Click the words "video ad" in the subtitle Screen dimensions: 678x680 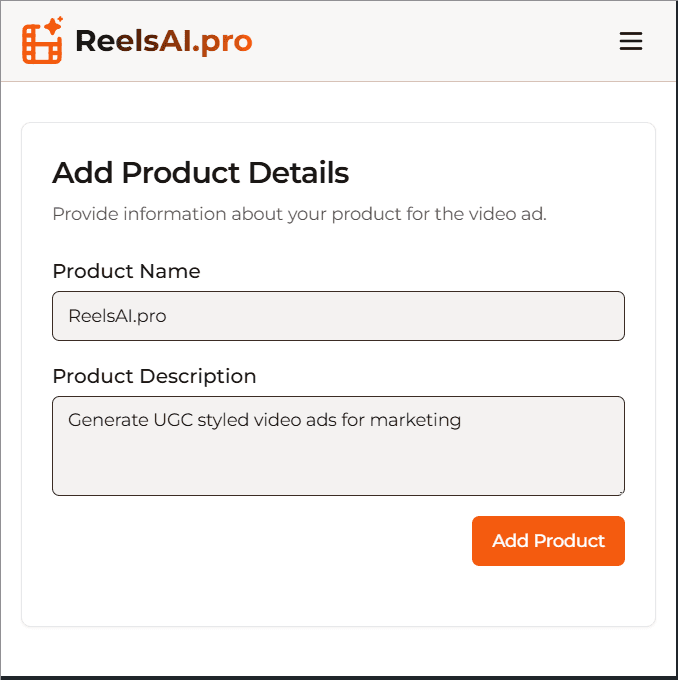coord(505,214)
